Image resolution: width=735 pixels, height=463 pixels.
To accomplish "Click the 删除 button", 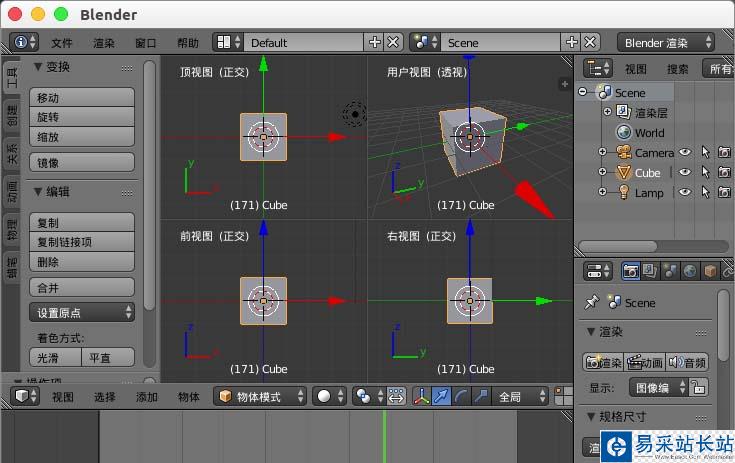I will pyautogui.click(x=82, y=261).
